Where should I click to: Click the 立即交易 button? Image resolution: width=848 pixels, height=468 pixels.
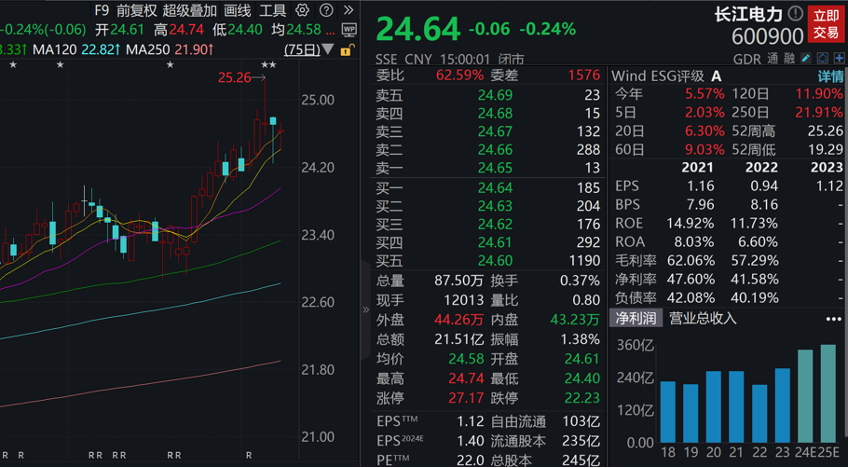tap(826, 23)
